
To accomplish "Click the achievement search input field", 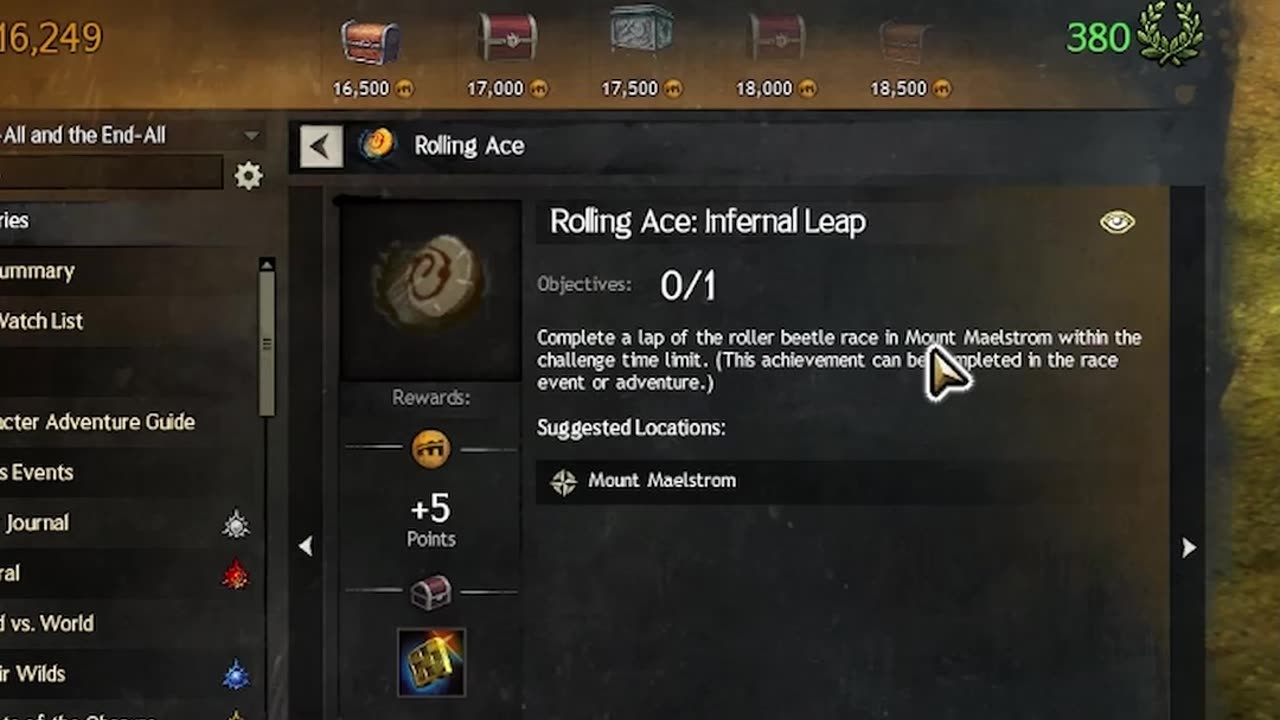I will click(x=110, y=174).
